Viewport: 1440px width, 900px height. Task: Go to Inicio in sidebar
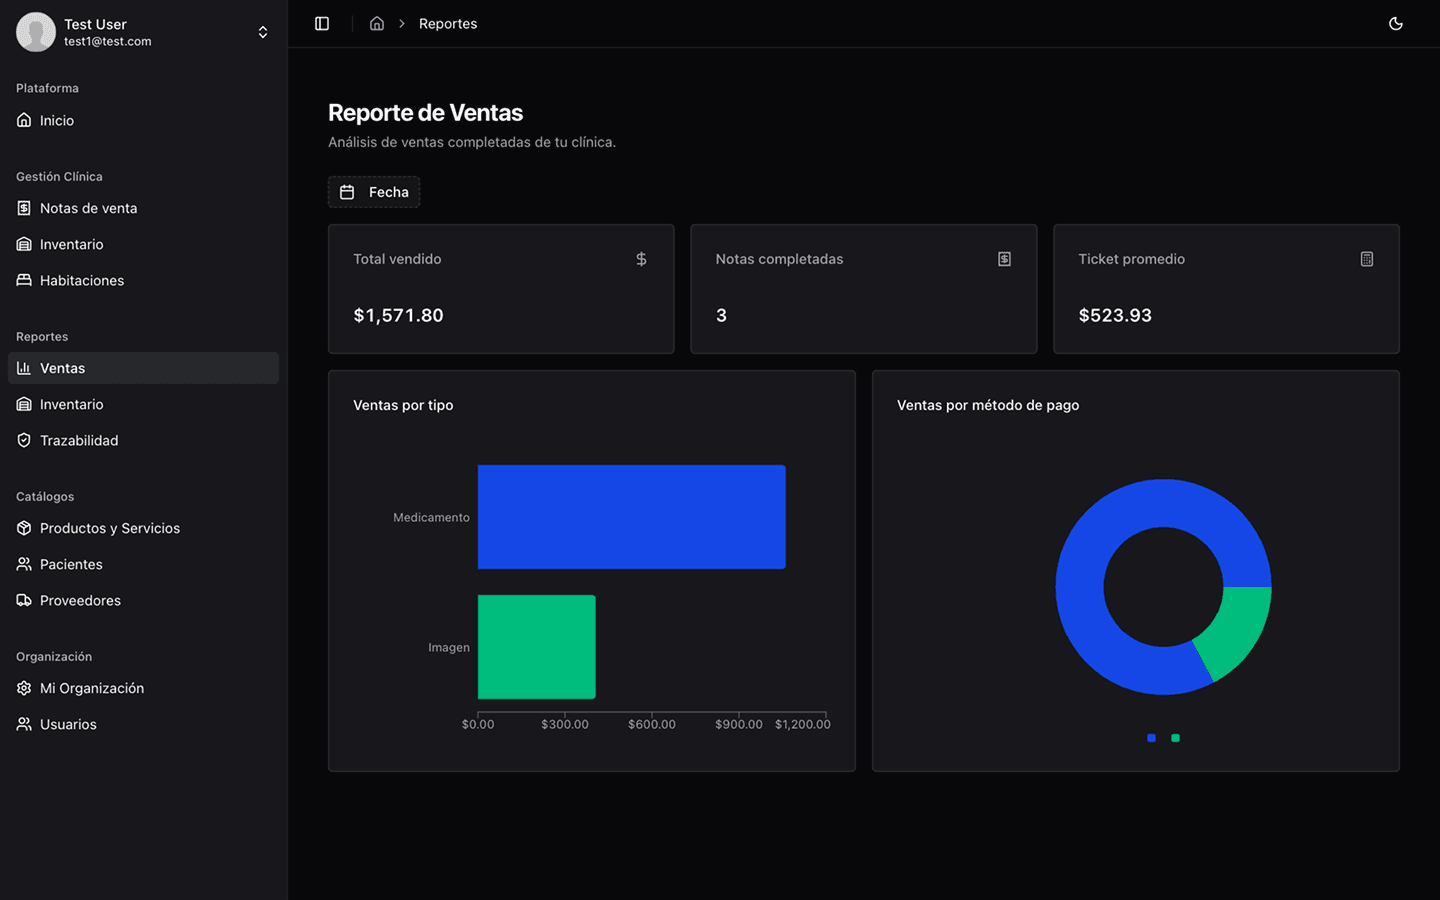(x=57, y=120)
